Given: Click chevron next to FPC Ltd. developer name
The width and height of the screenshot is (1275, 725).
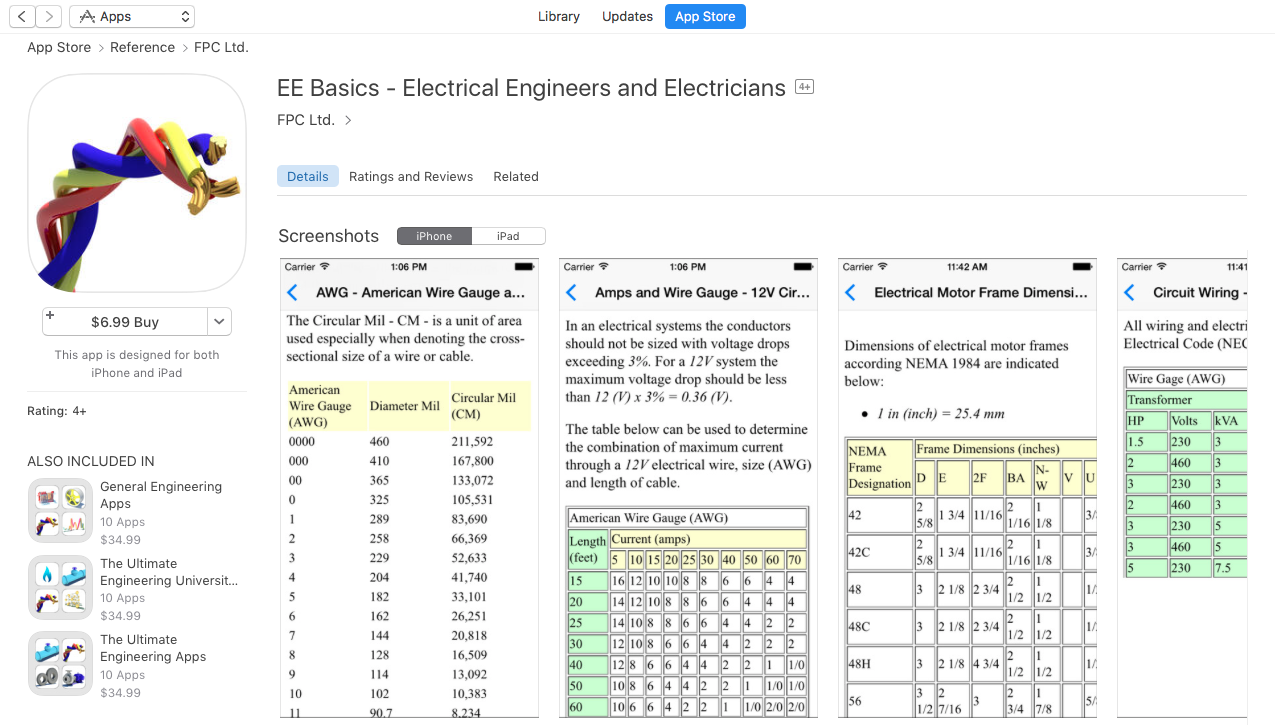Looking at the screenshot, I should click(348, 120).
